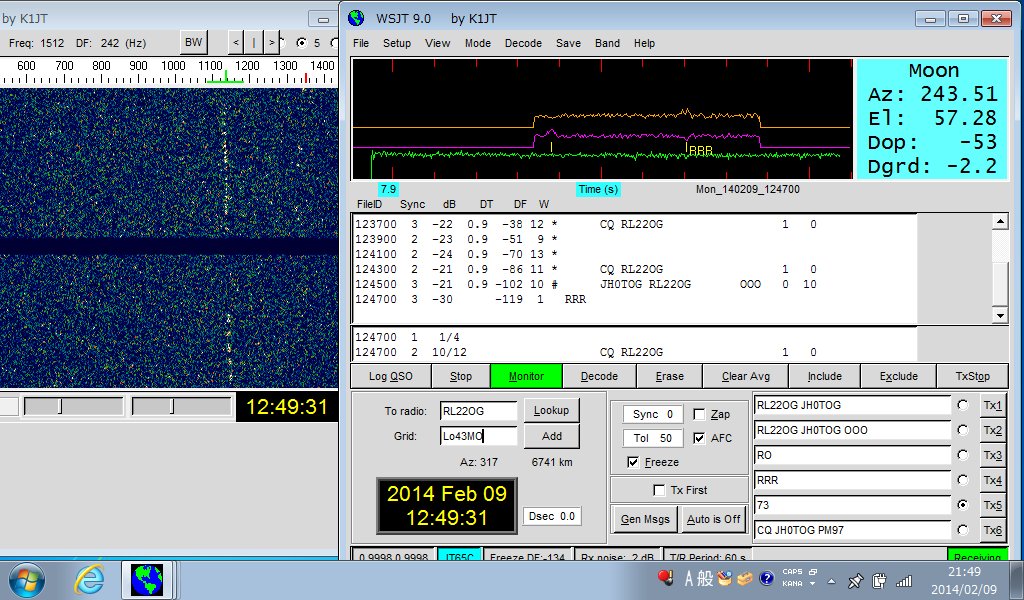Click the IME '般' conversion mode icon
1024x600 pixels.
click(x=705, y=578)
